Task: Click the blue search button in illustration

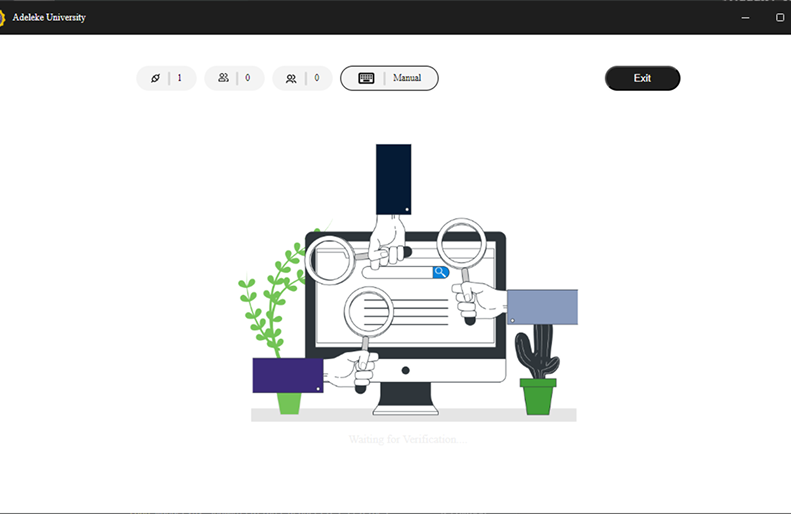Action: [x=440, y=272]
